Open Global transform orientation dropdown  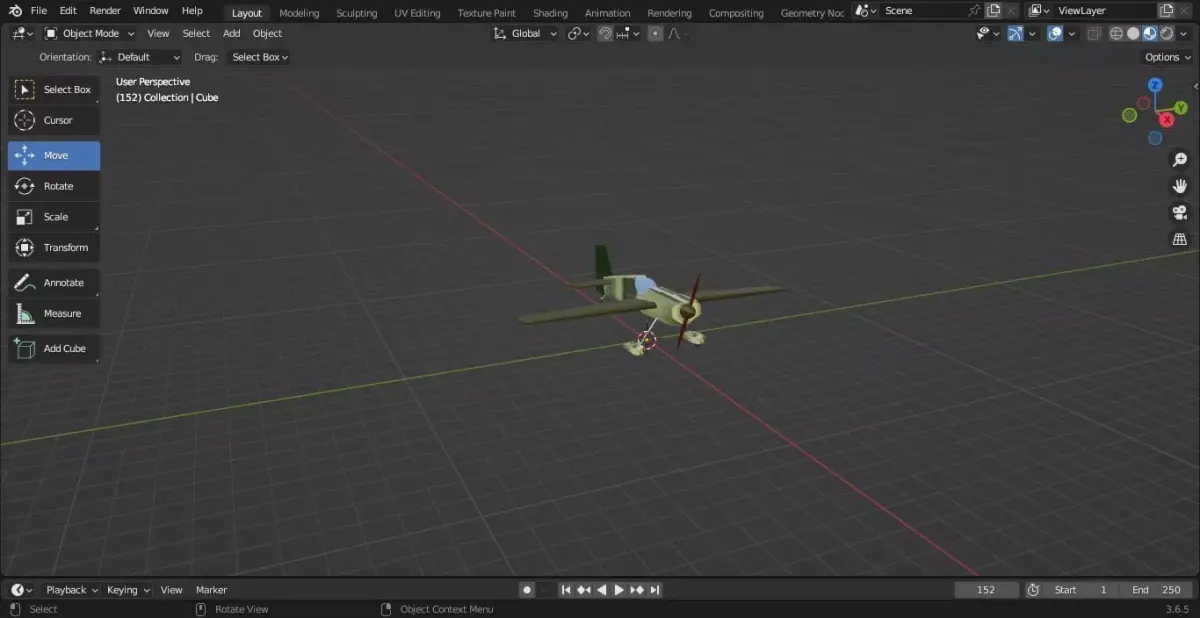(x=525, y=33)
